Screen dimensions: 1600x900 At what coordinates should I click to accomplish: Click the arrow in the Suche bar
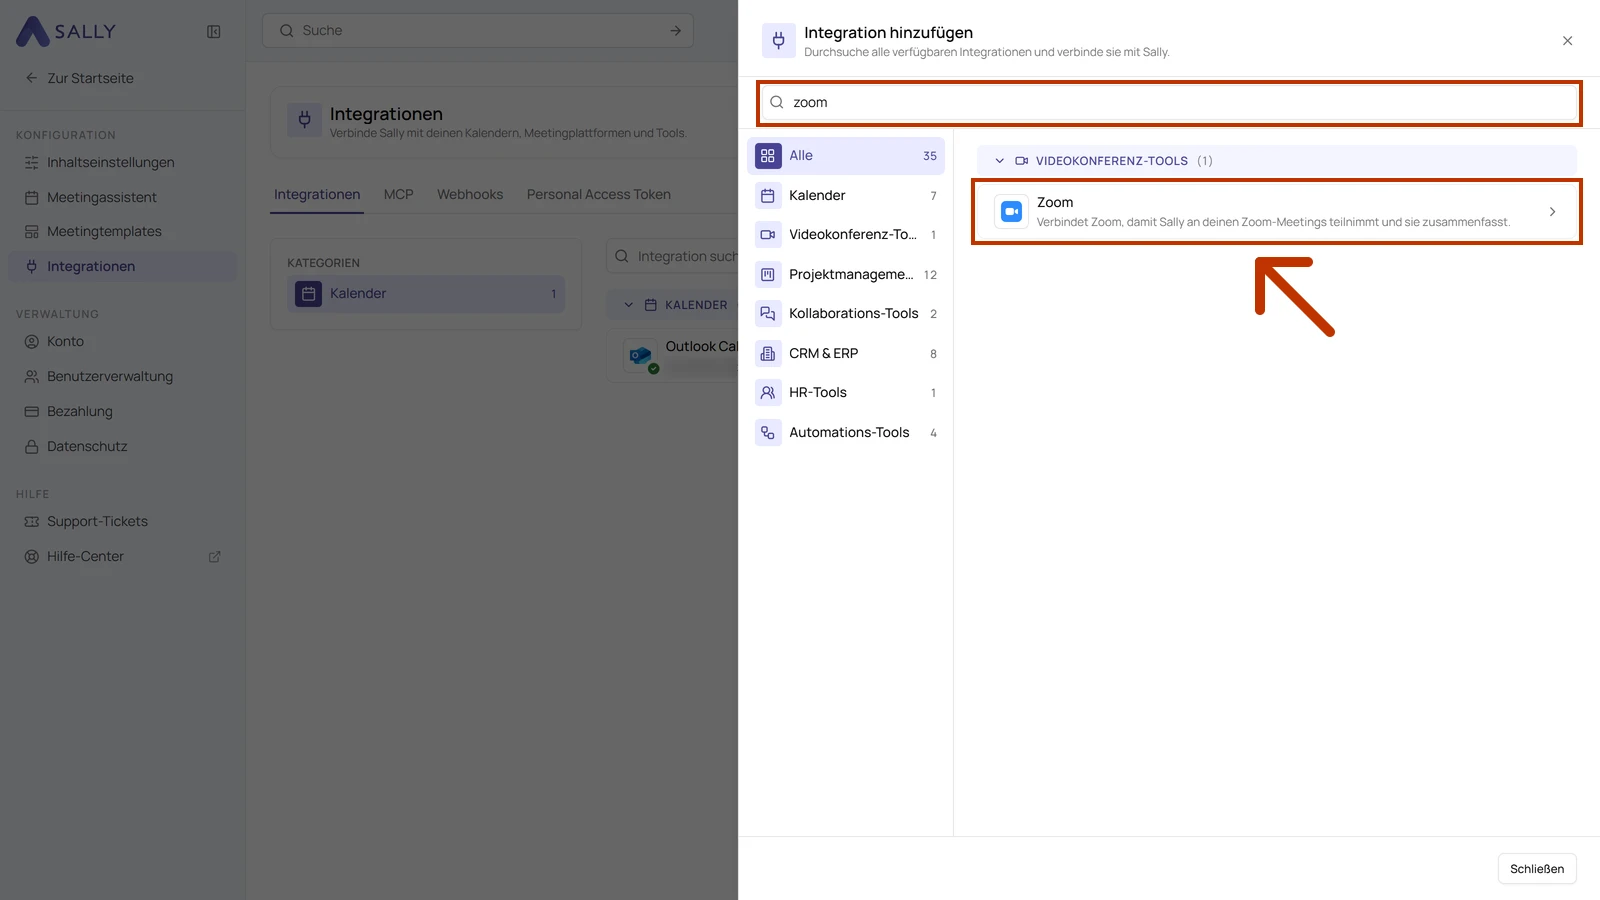[x=676, y=31]
